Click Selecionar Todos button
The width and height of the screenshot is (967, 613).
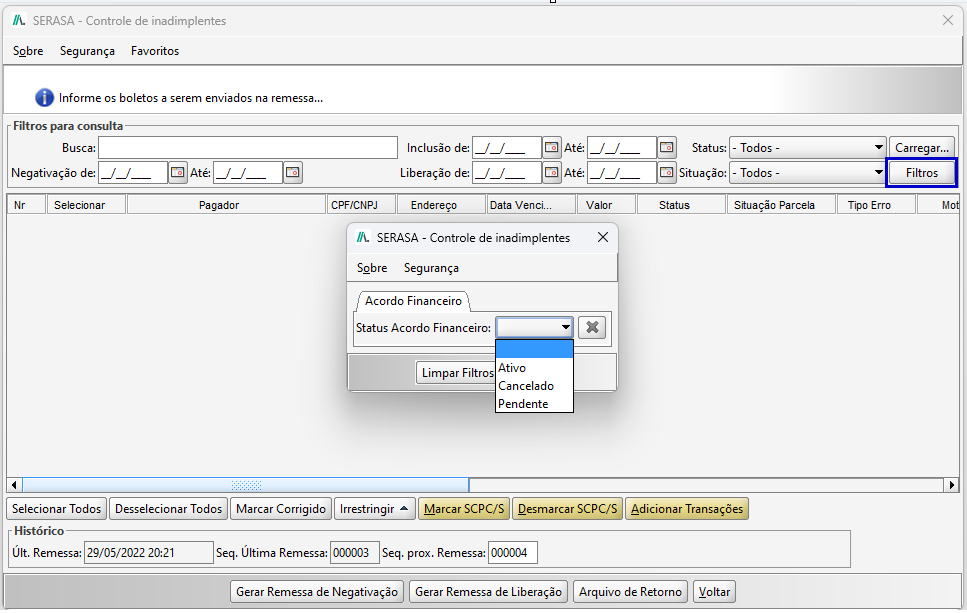[x=56, y=509]
